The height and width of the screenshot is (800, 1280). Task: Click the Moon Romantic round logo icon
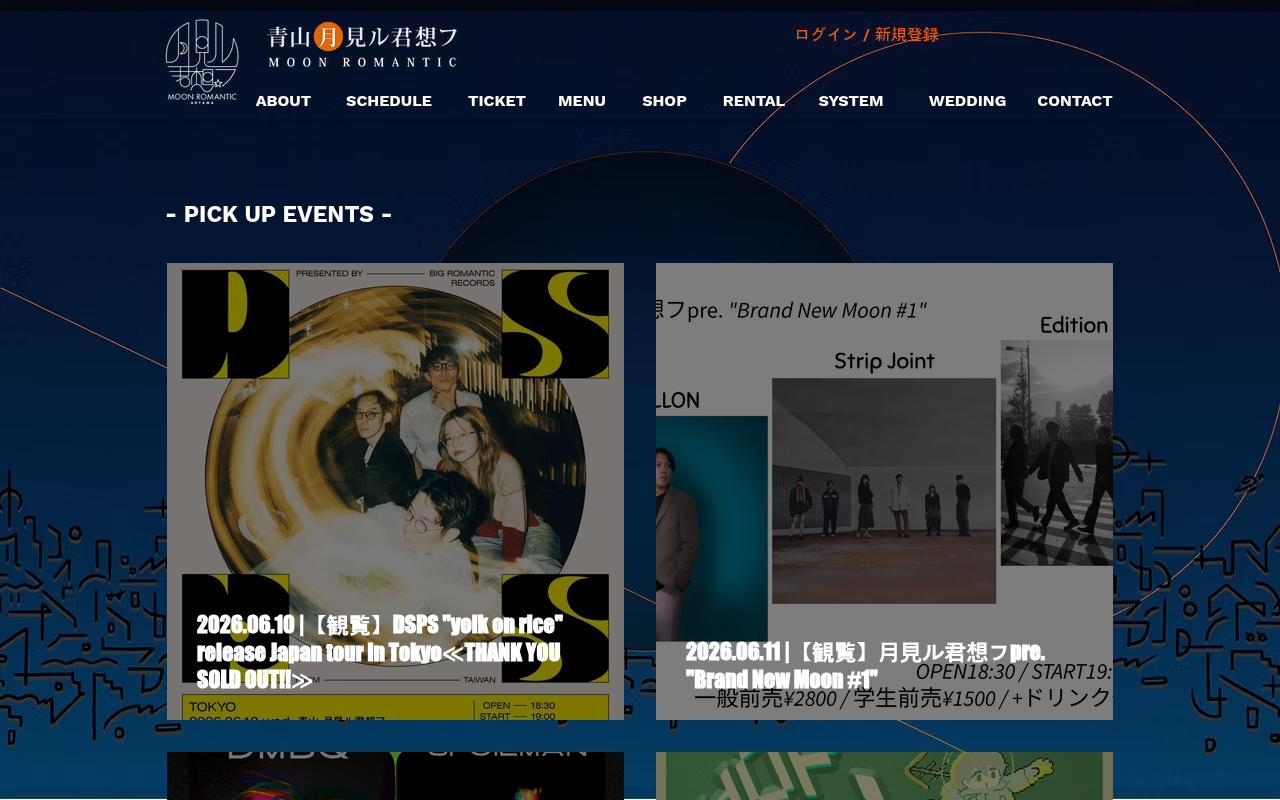(202, 62)
